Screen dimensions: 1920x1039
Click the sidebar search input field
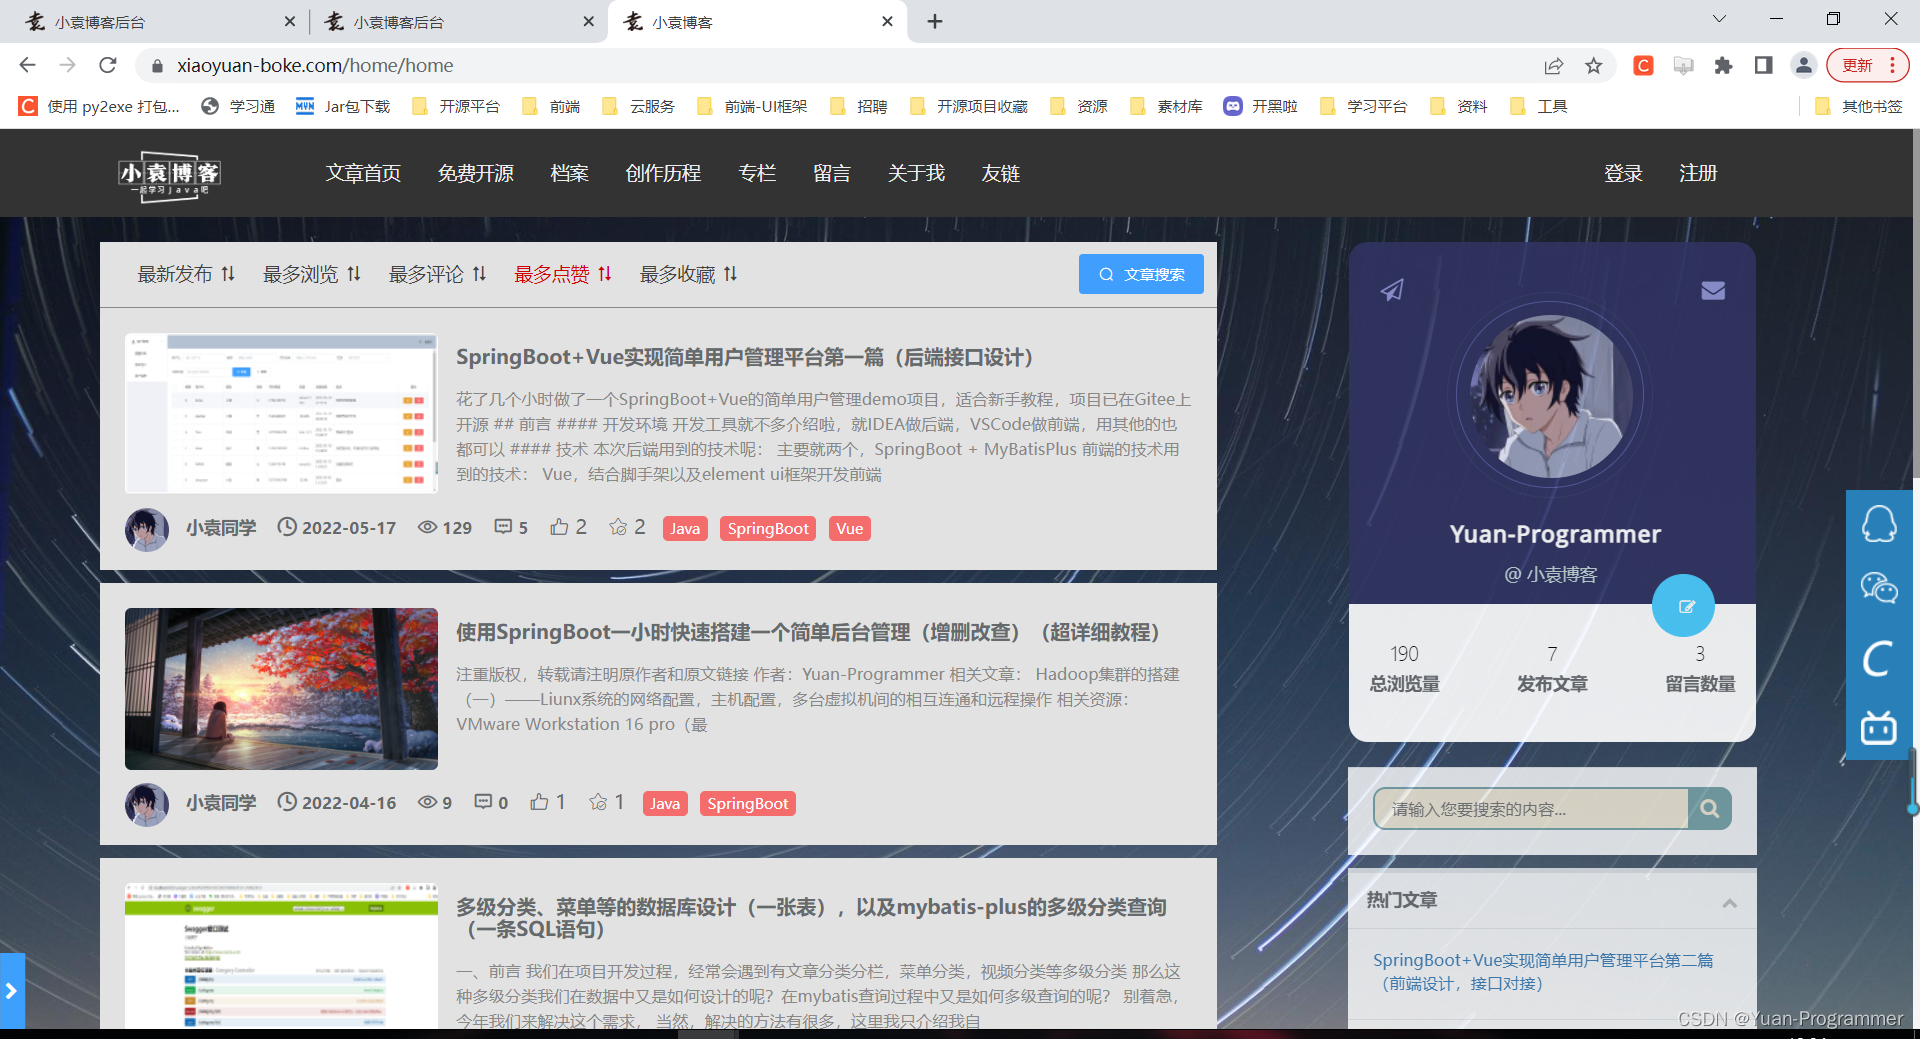click(1531, 808)
